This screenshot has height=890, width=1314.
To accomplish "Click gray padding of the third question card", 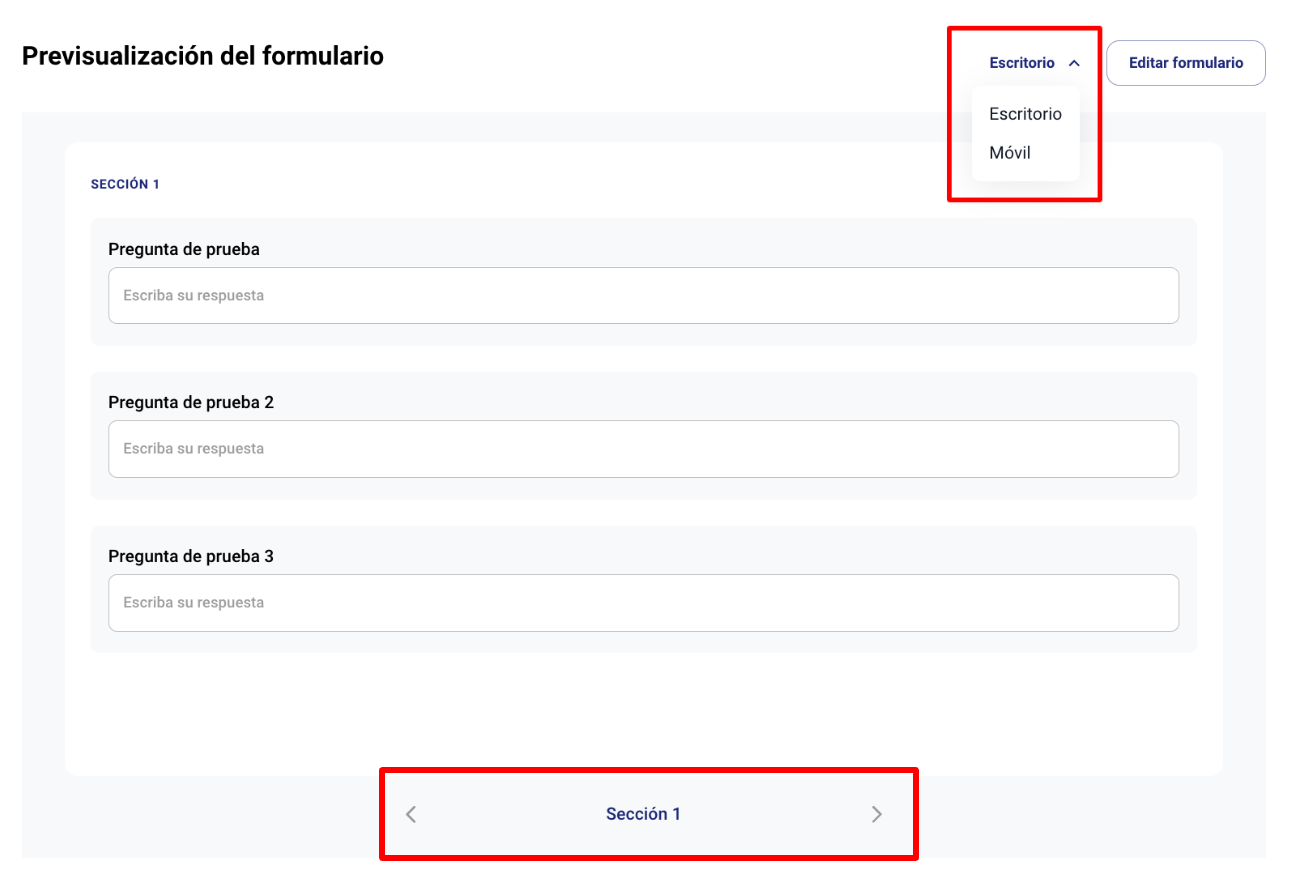I will 643,642.
